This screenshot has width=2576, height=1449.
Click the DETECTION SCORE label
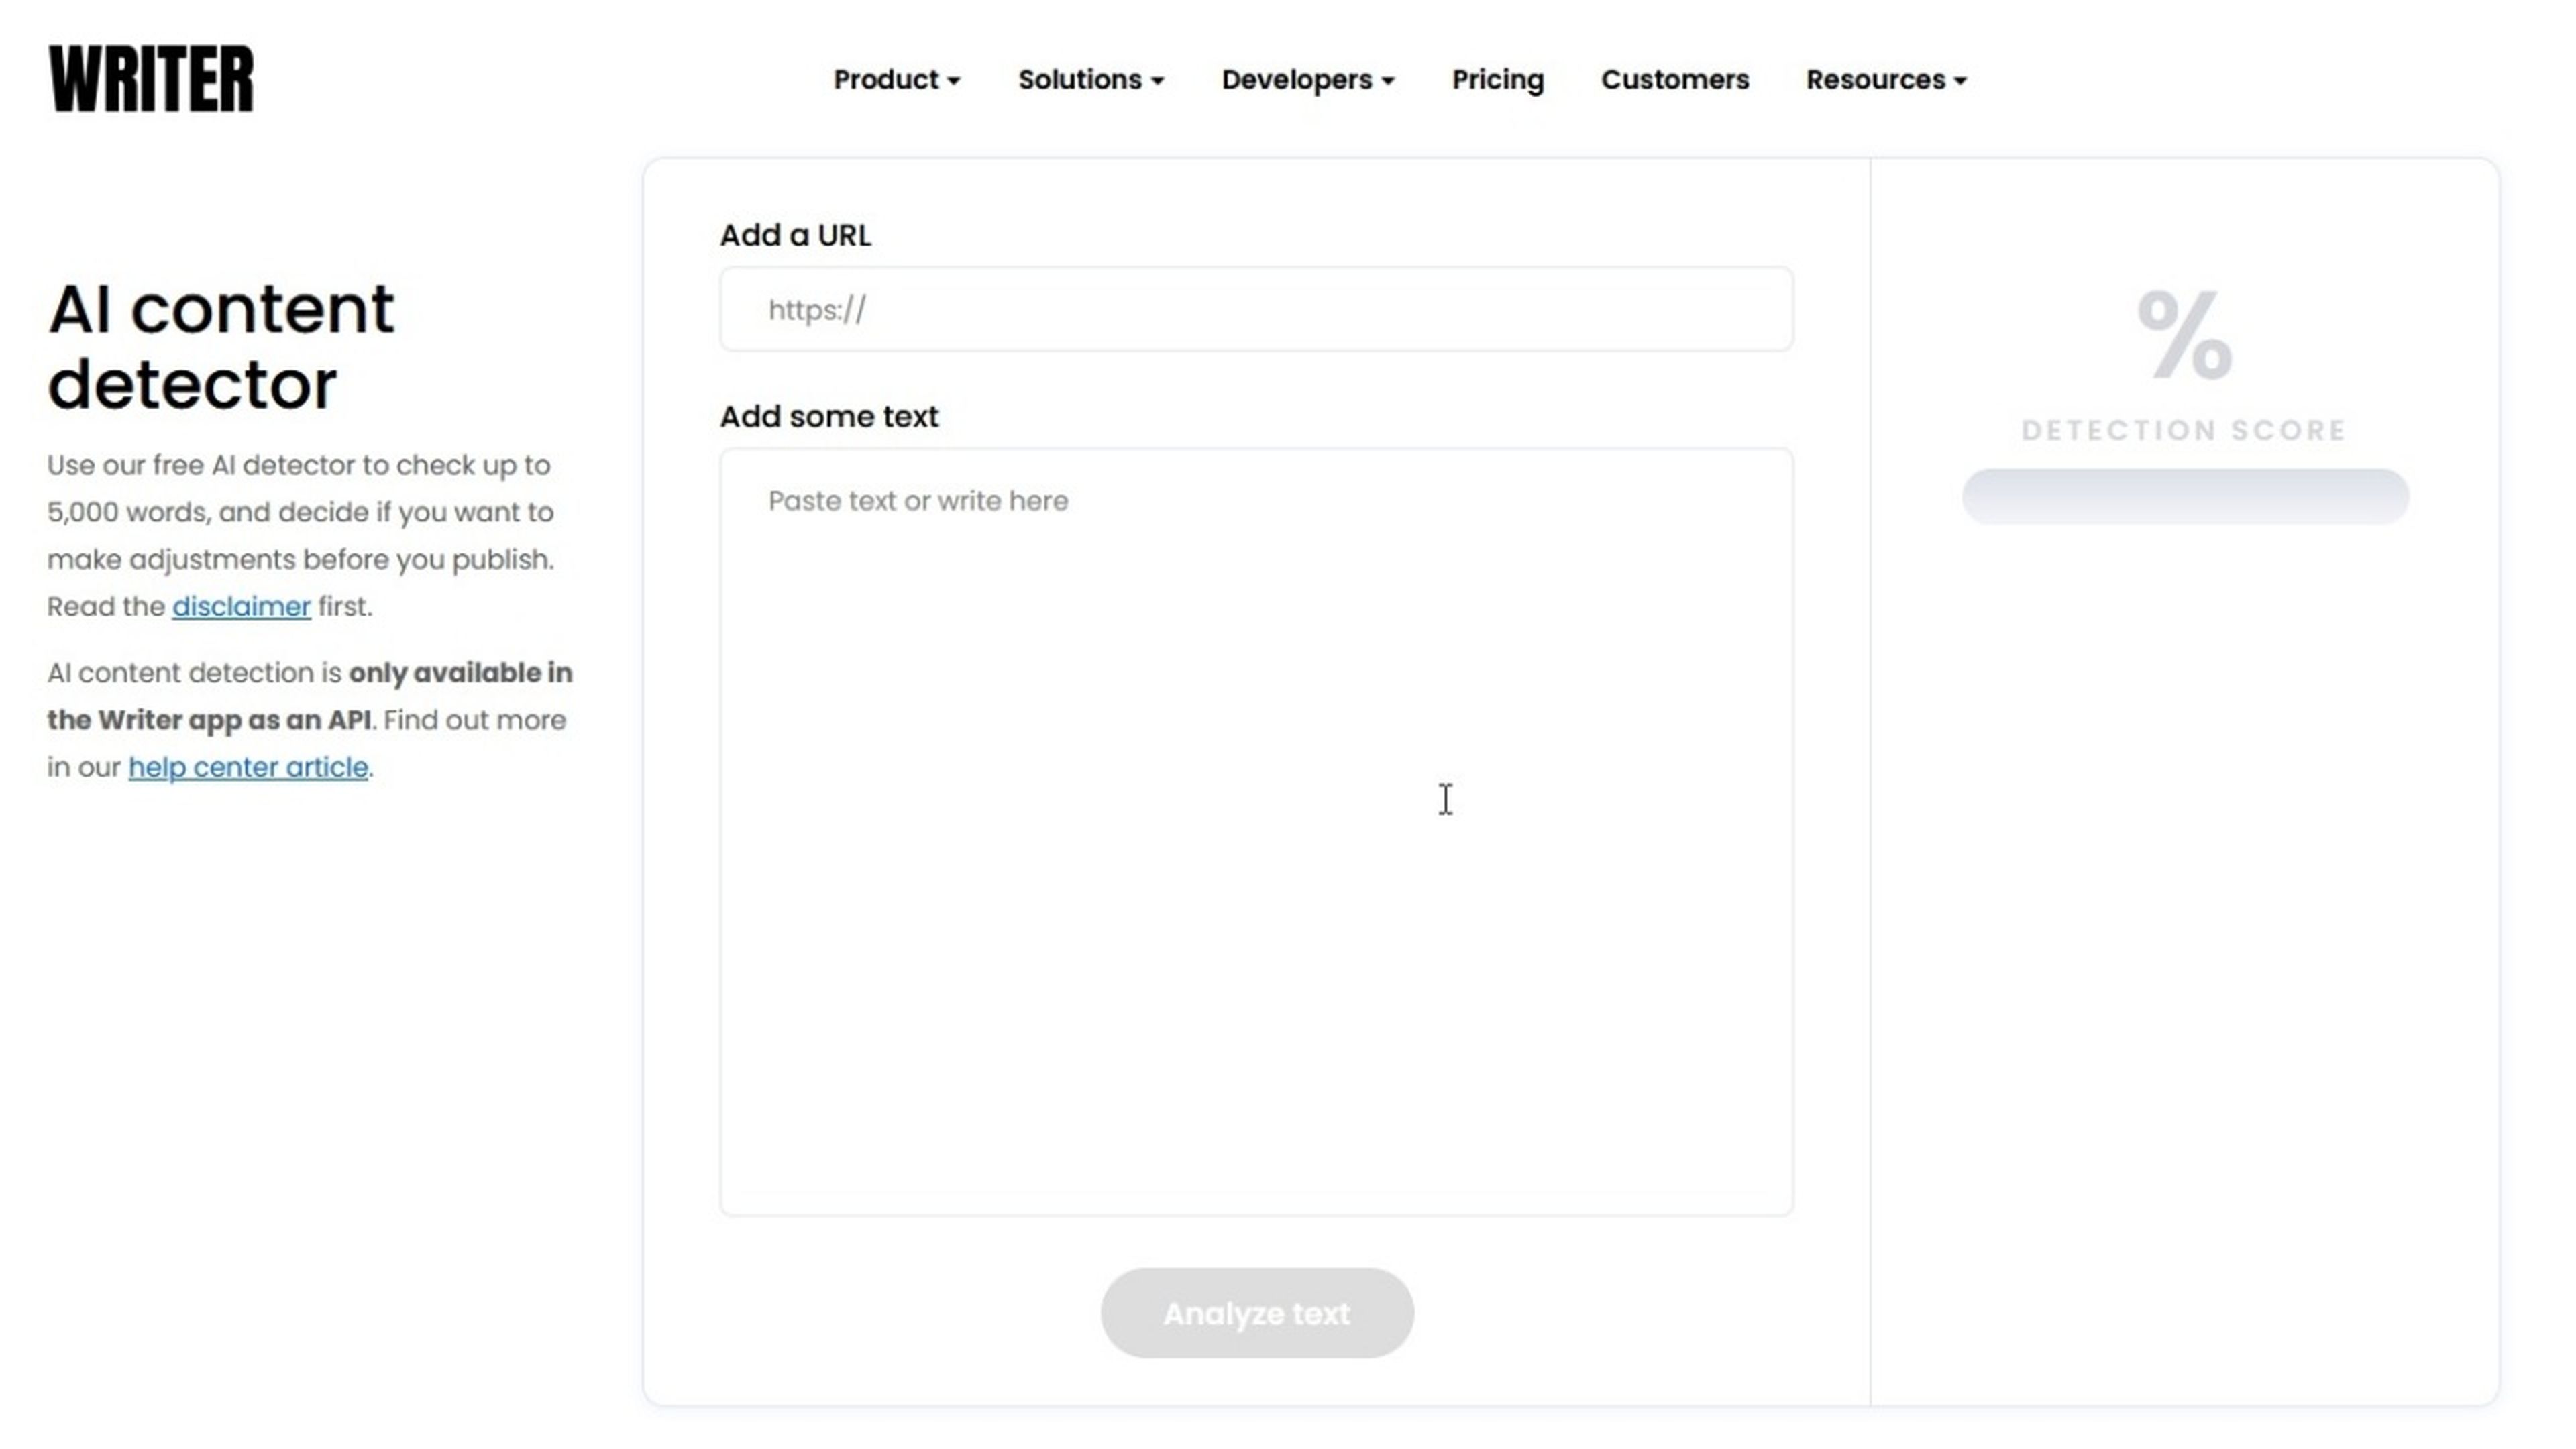[2184, 430]
